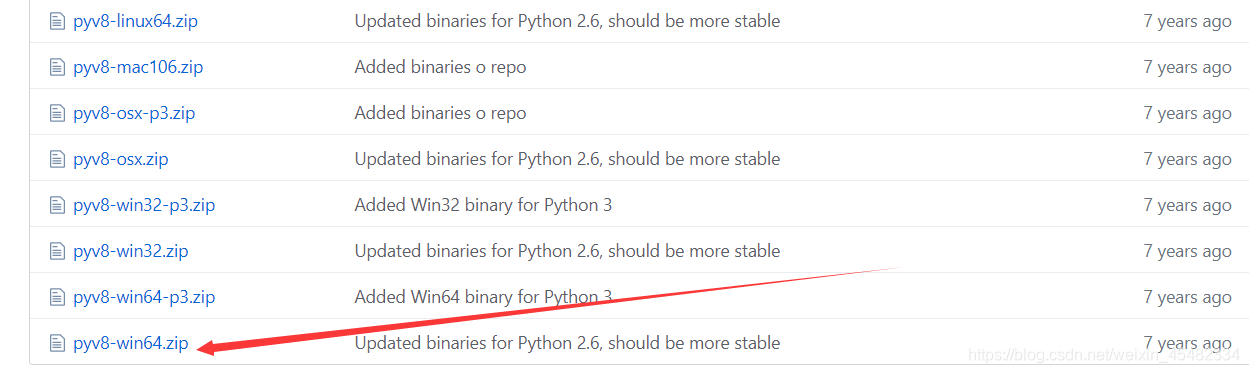1249x373 pixels.
Task: Open the pyv8-linux64.zip file link
Action: pyautogui.click(x=142, y=21)
